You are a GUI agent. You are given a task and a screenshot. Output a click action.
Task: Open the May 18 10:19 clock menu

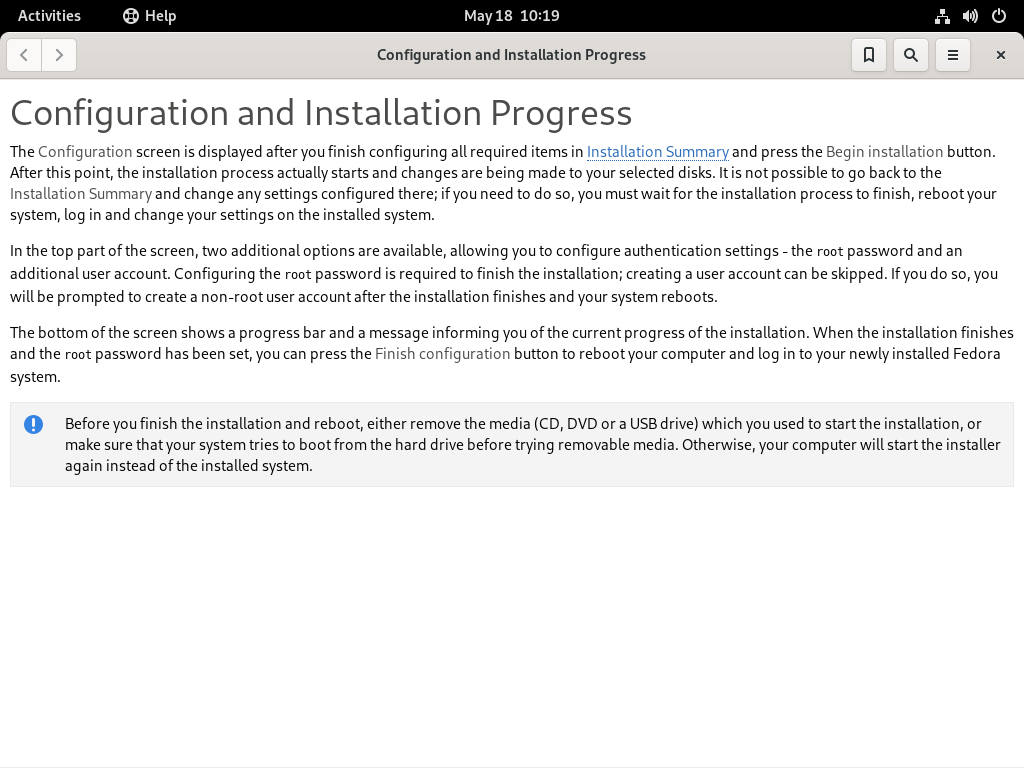point(511,16)
